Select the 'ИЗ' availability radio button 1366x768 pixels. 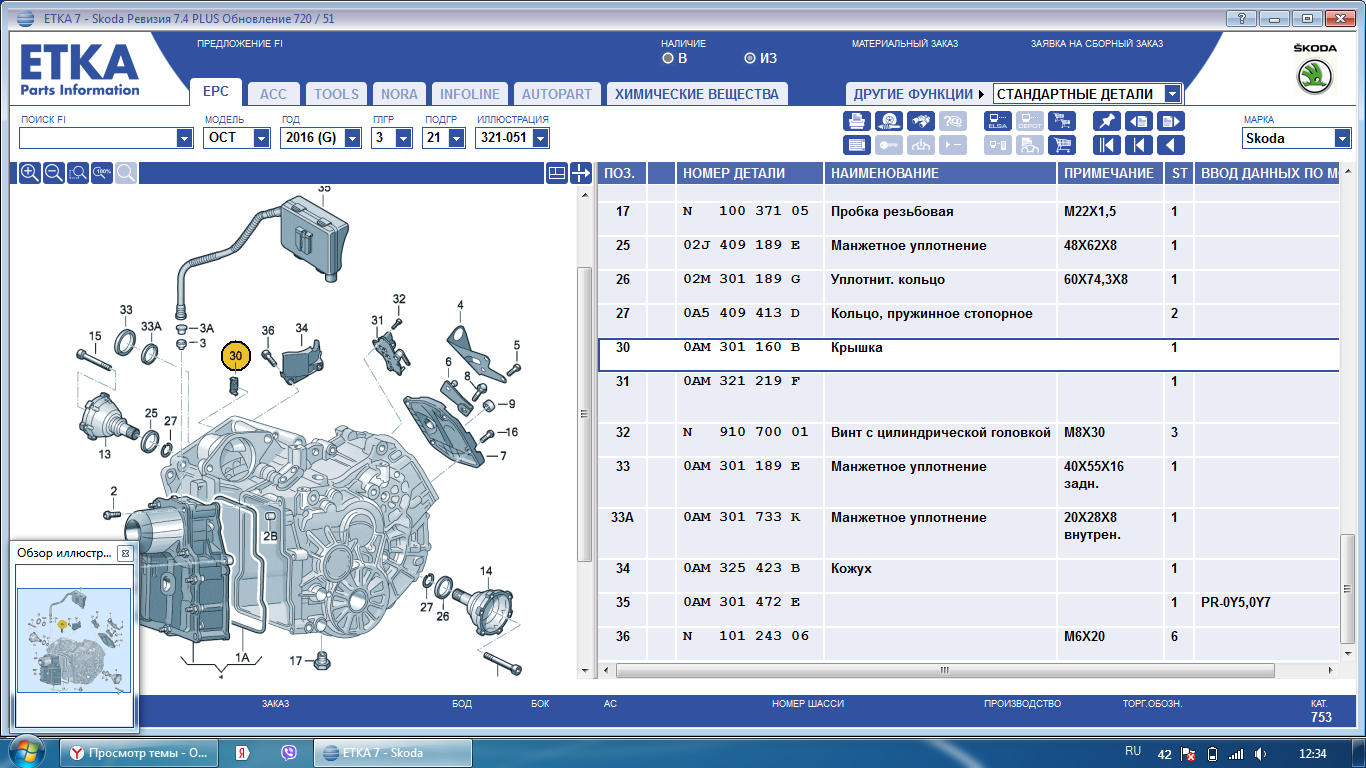click(x=750, y=58)
